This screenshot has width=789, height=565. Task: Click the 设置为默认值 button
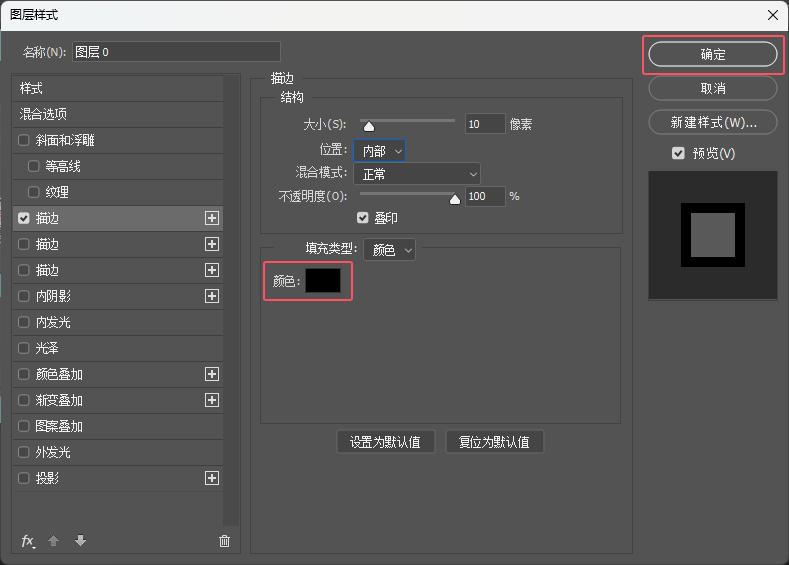tap(385, 442)
